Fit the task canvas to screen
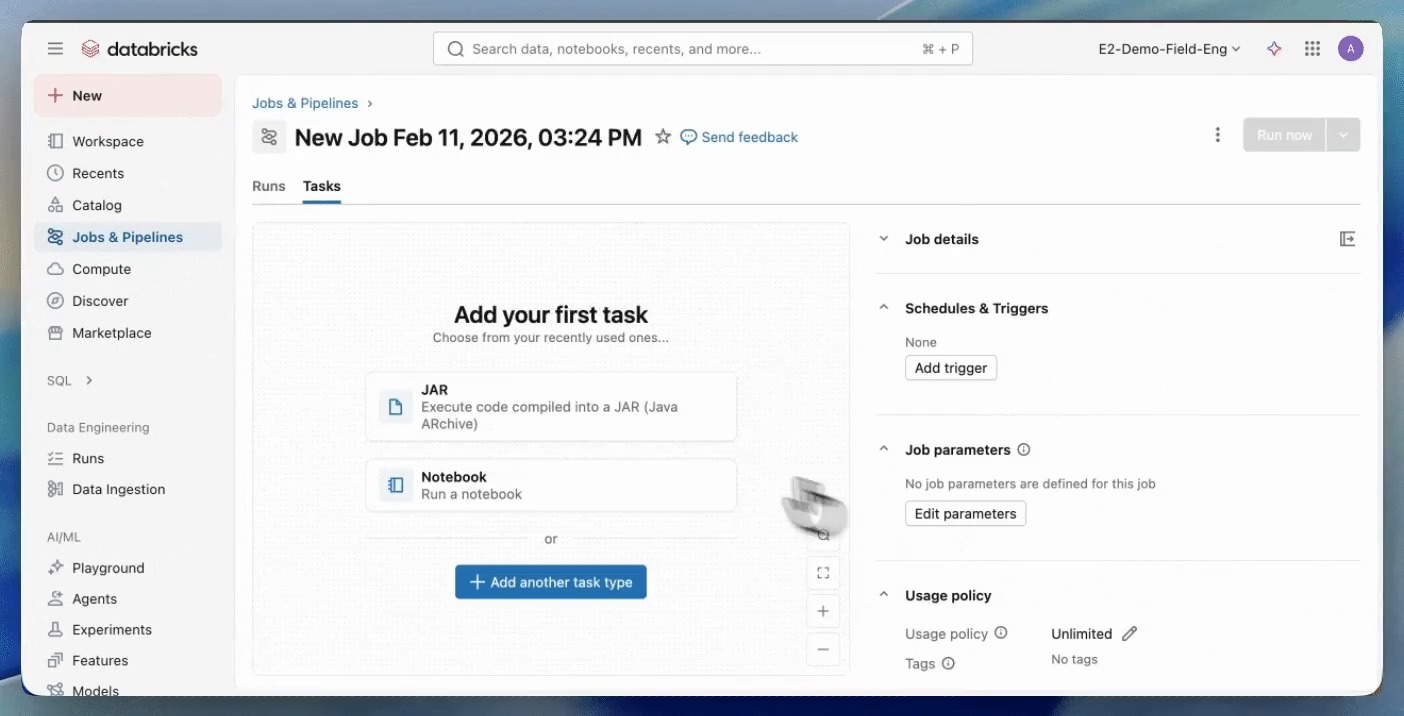This screenshot has width=1404, height=716. click(x=823, y=573)
